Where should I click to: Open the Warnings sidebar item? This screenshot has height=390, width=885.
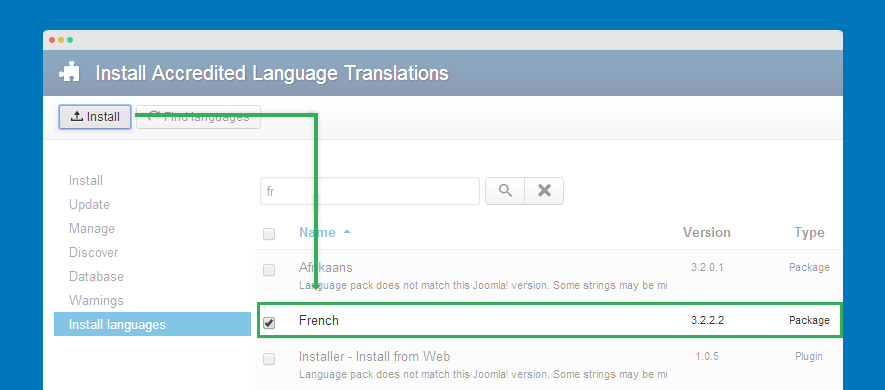(x=96, y=300)
